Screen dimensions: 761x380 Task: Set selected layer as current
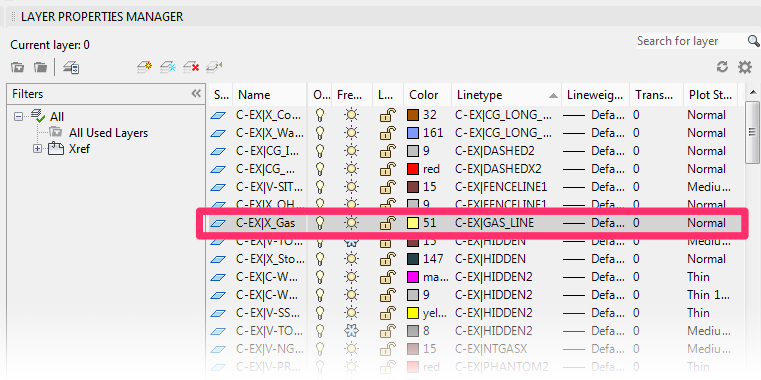215,67
